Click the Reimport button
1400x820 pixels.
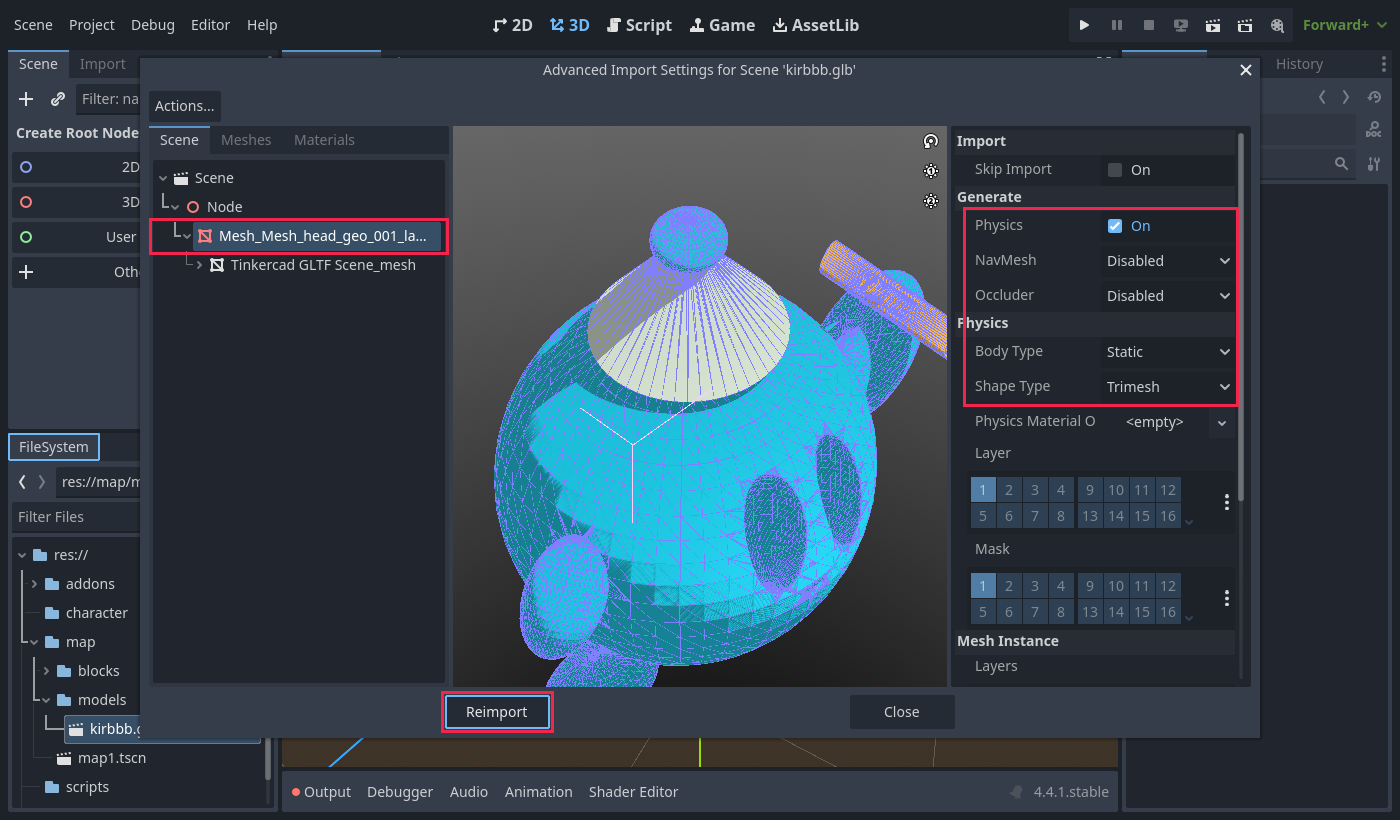[497, 712]
